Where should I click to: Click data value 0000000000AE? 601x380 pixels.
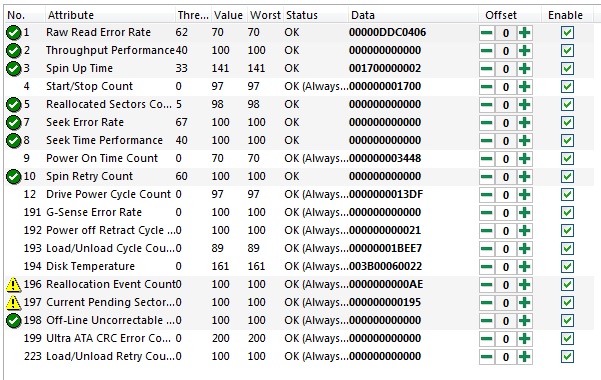point(386,284)
